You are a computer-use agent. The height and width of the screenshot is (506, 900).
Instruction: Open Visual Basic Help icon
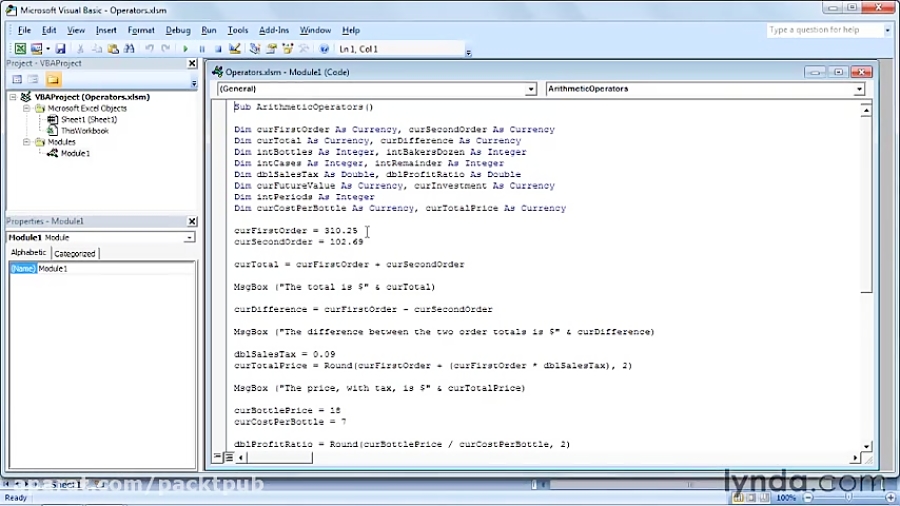pos(324,49)
